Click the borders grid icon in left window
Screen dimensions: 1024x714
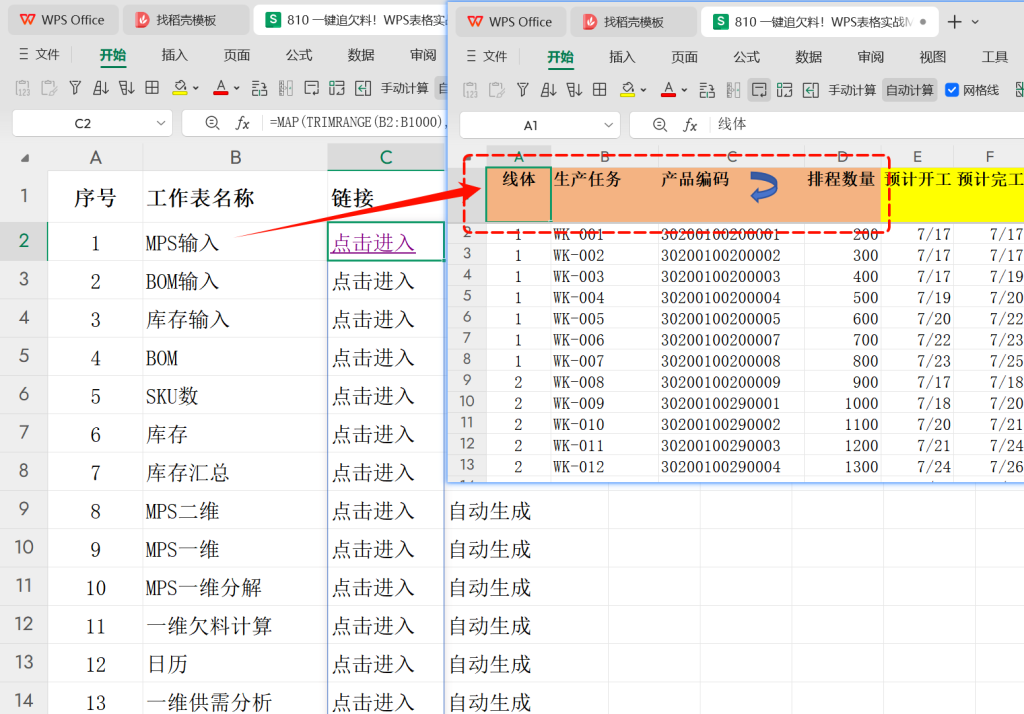click(x=152, y=88)
